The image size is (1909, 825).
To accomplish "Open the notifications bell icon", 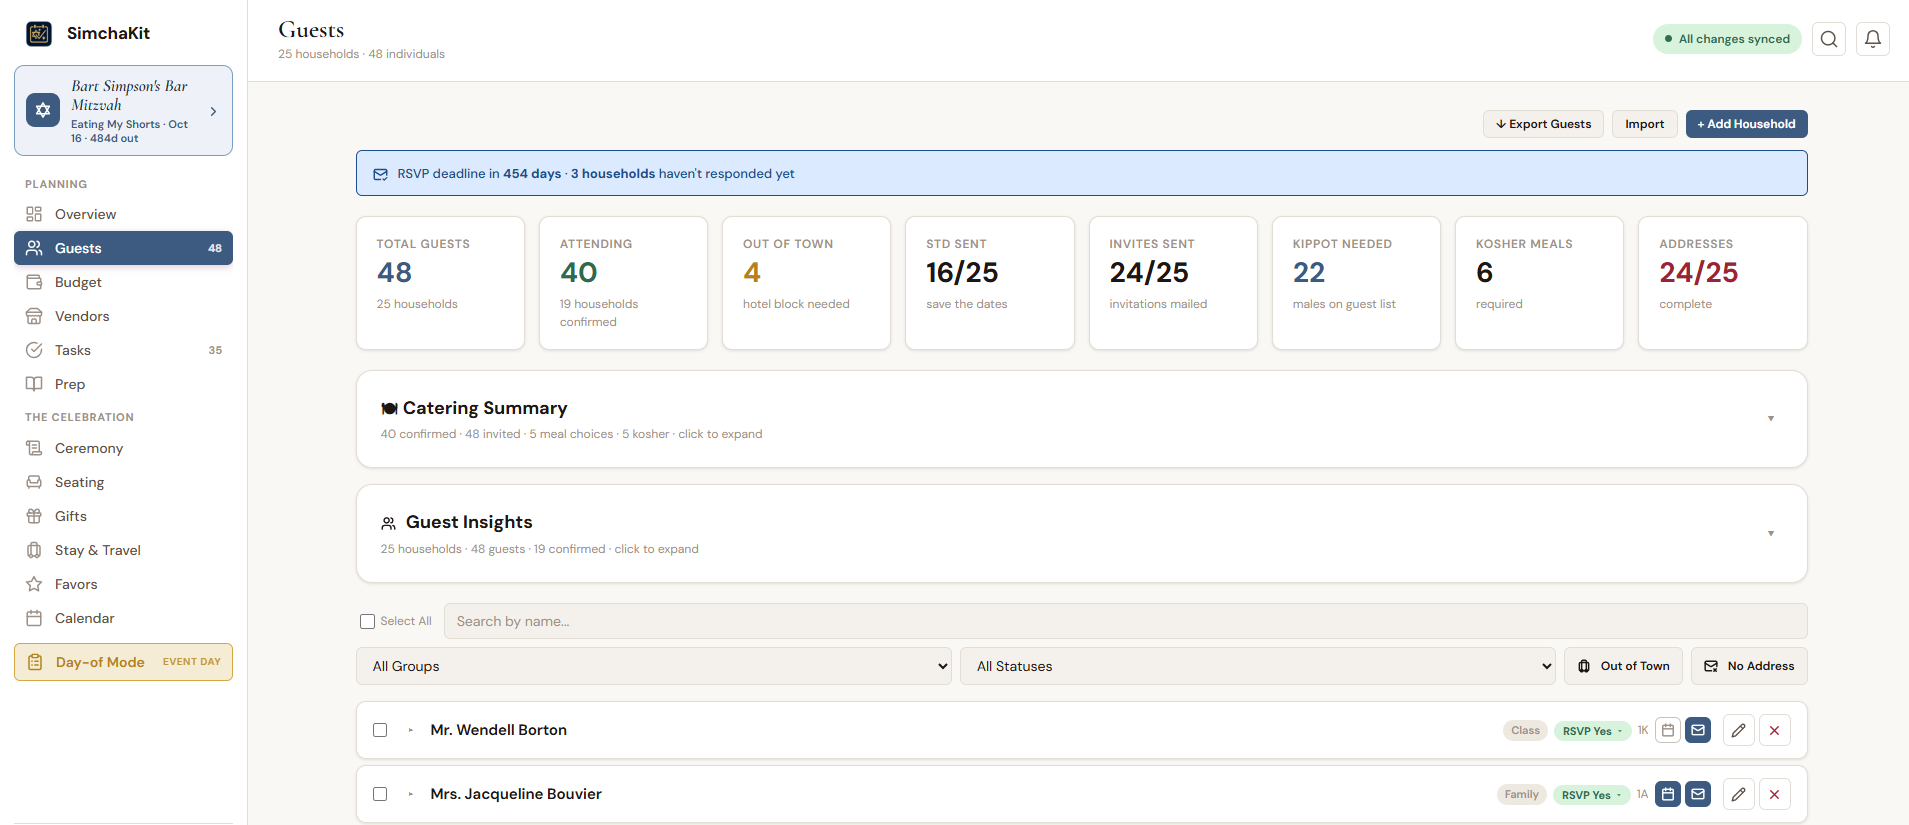I will point(1873,39).
